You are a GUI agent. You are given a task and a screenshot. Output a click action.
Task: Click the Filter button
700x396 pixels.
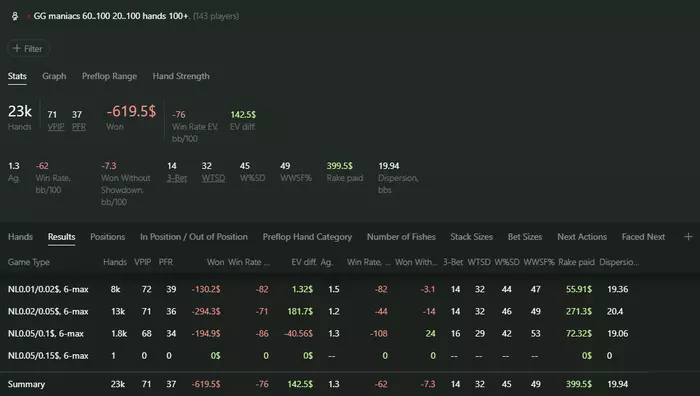coord(28,48)
